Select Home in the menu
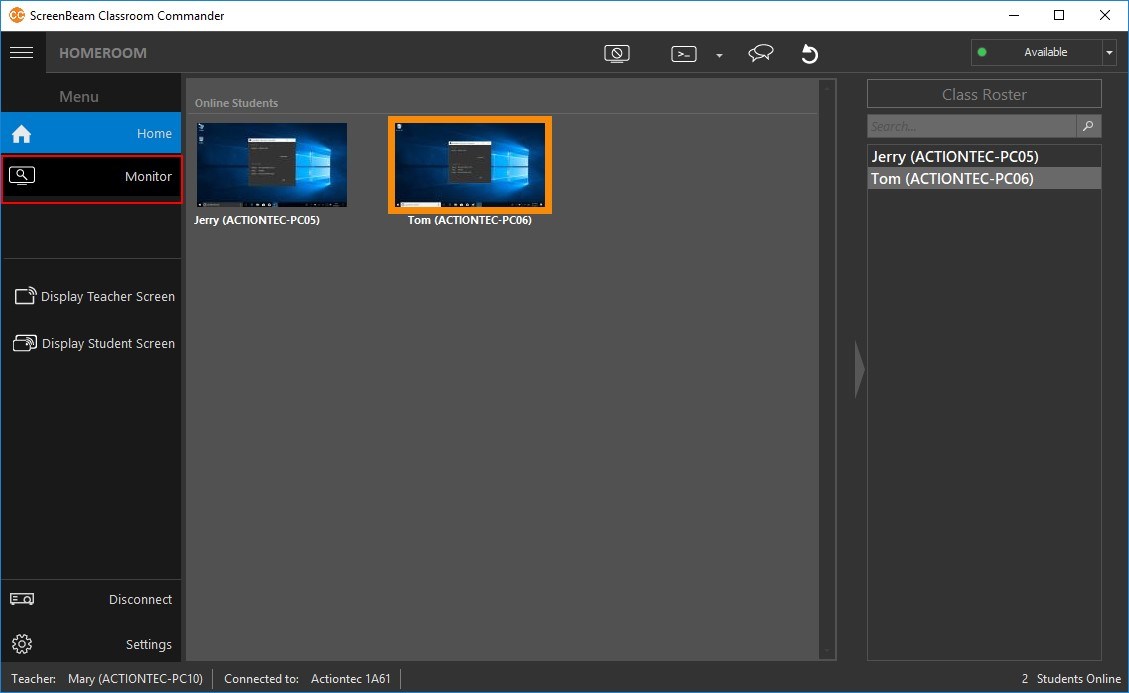This screenshot has width=1129, height=693. tap(91, 133)
